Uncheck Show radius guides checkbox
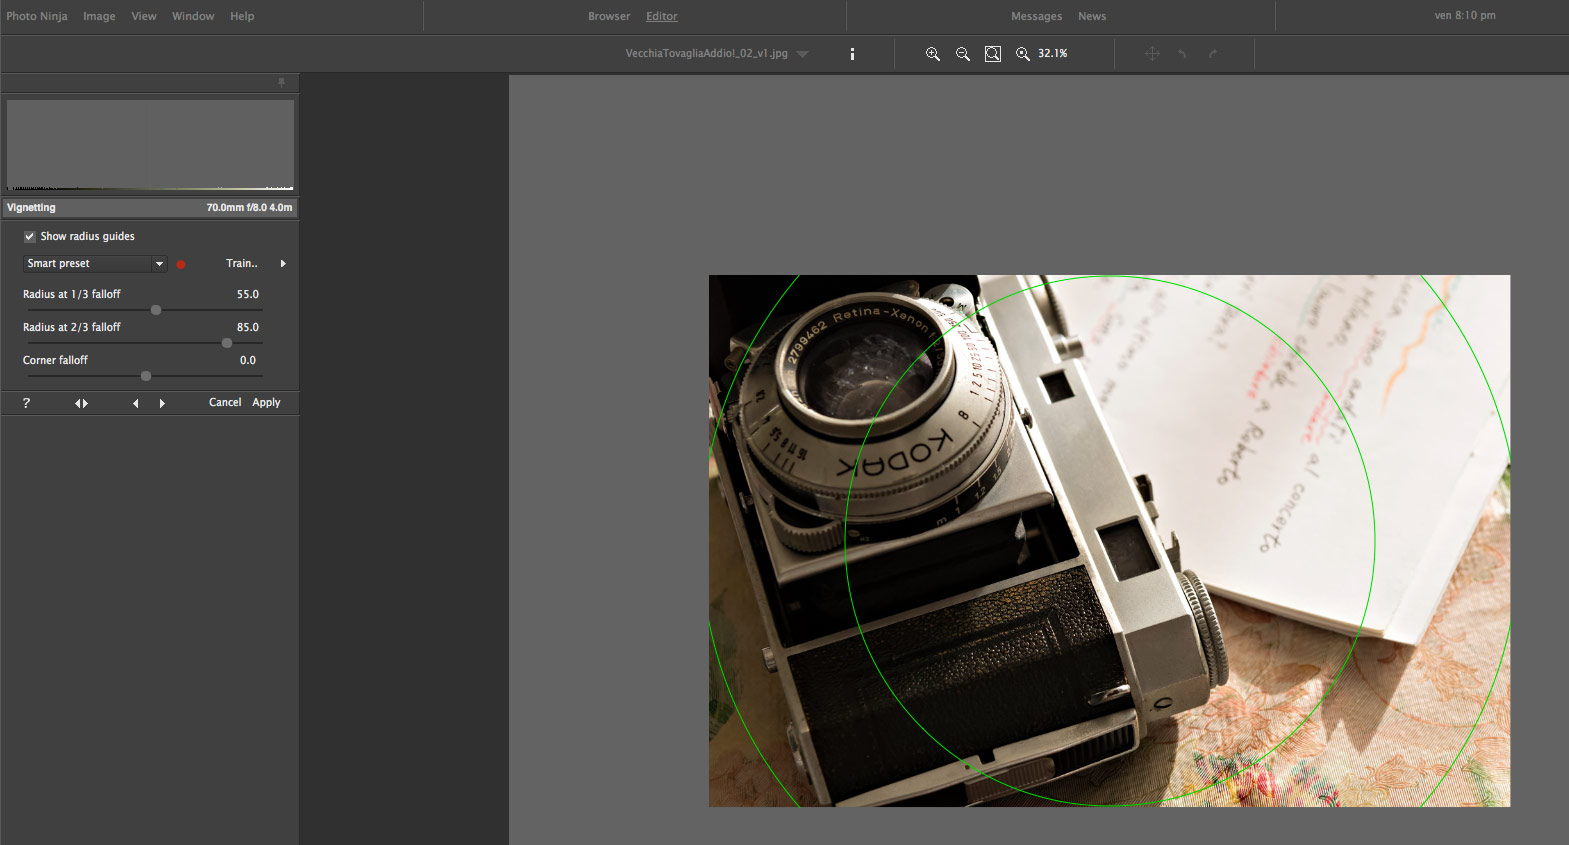This screenshot has height=845, width=1569. 30,237
